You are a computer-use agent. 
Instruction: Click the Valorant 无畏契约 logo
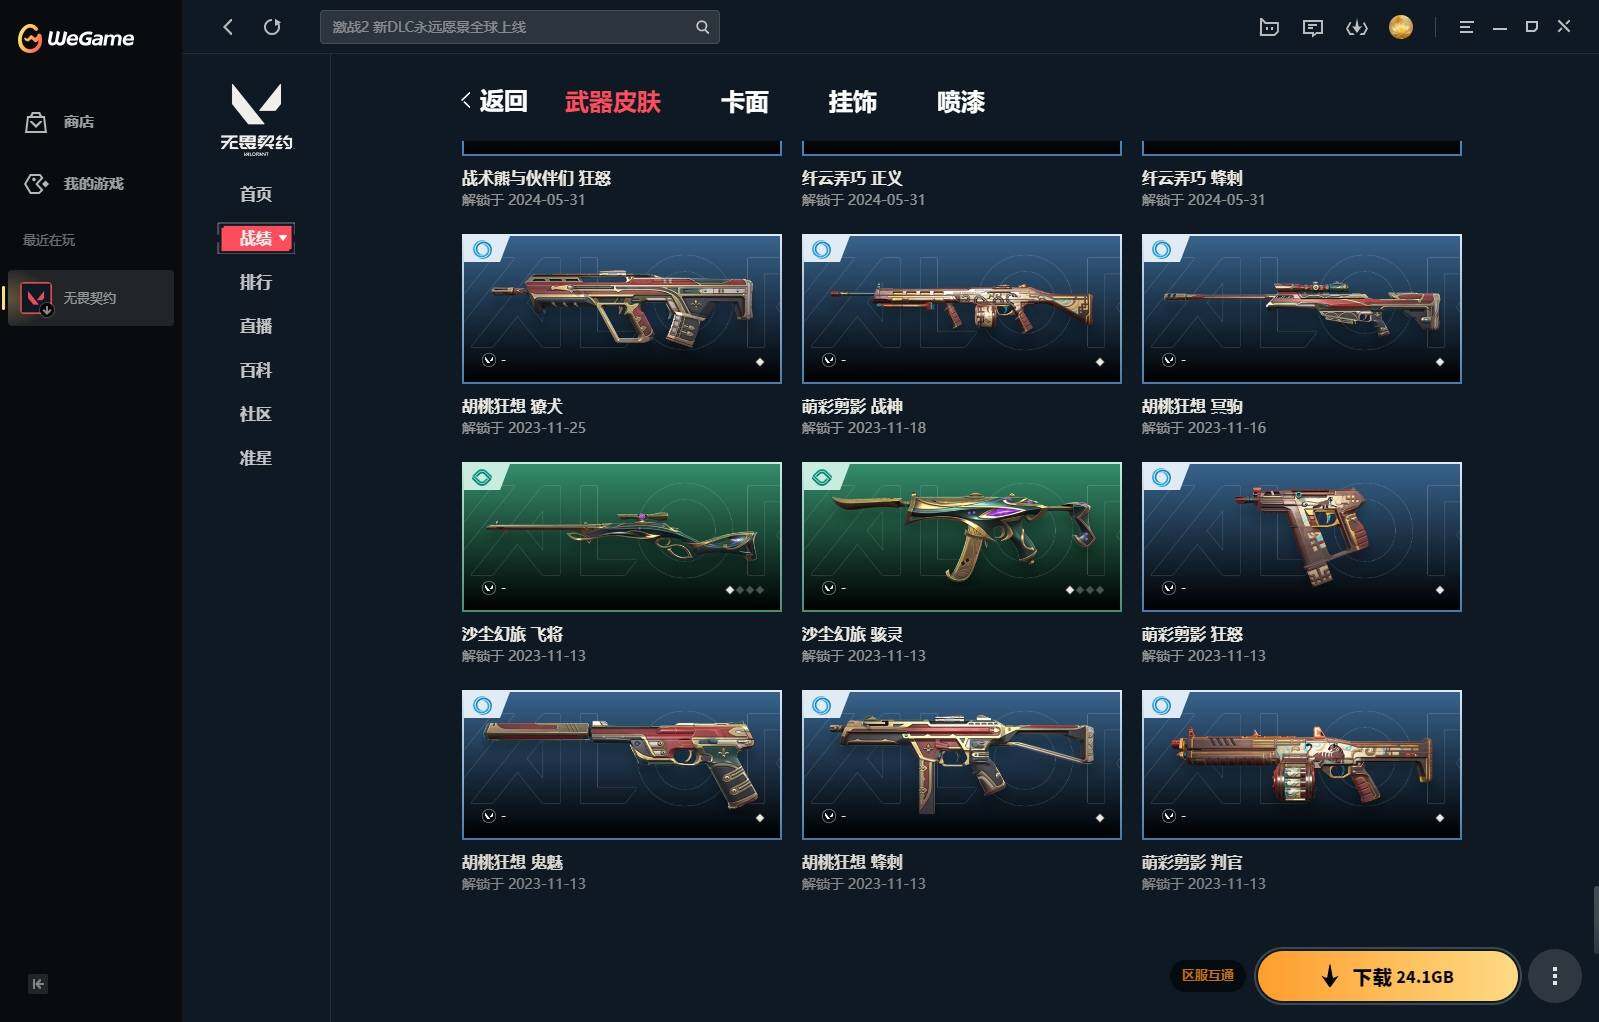click(x=256, y=119)
